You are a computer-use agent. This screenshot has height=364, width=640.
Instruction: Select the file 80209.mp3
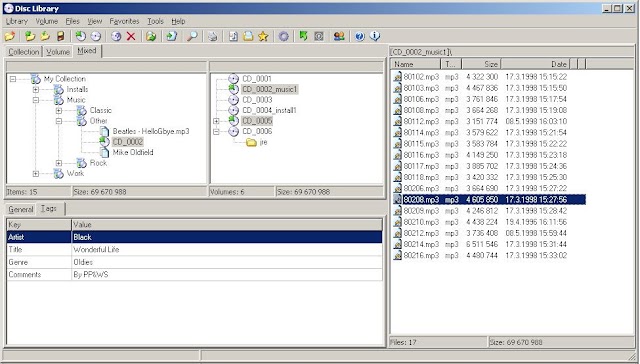(421, 211)
